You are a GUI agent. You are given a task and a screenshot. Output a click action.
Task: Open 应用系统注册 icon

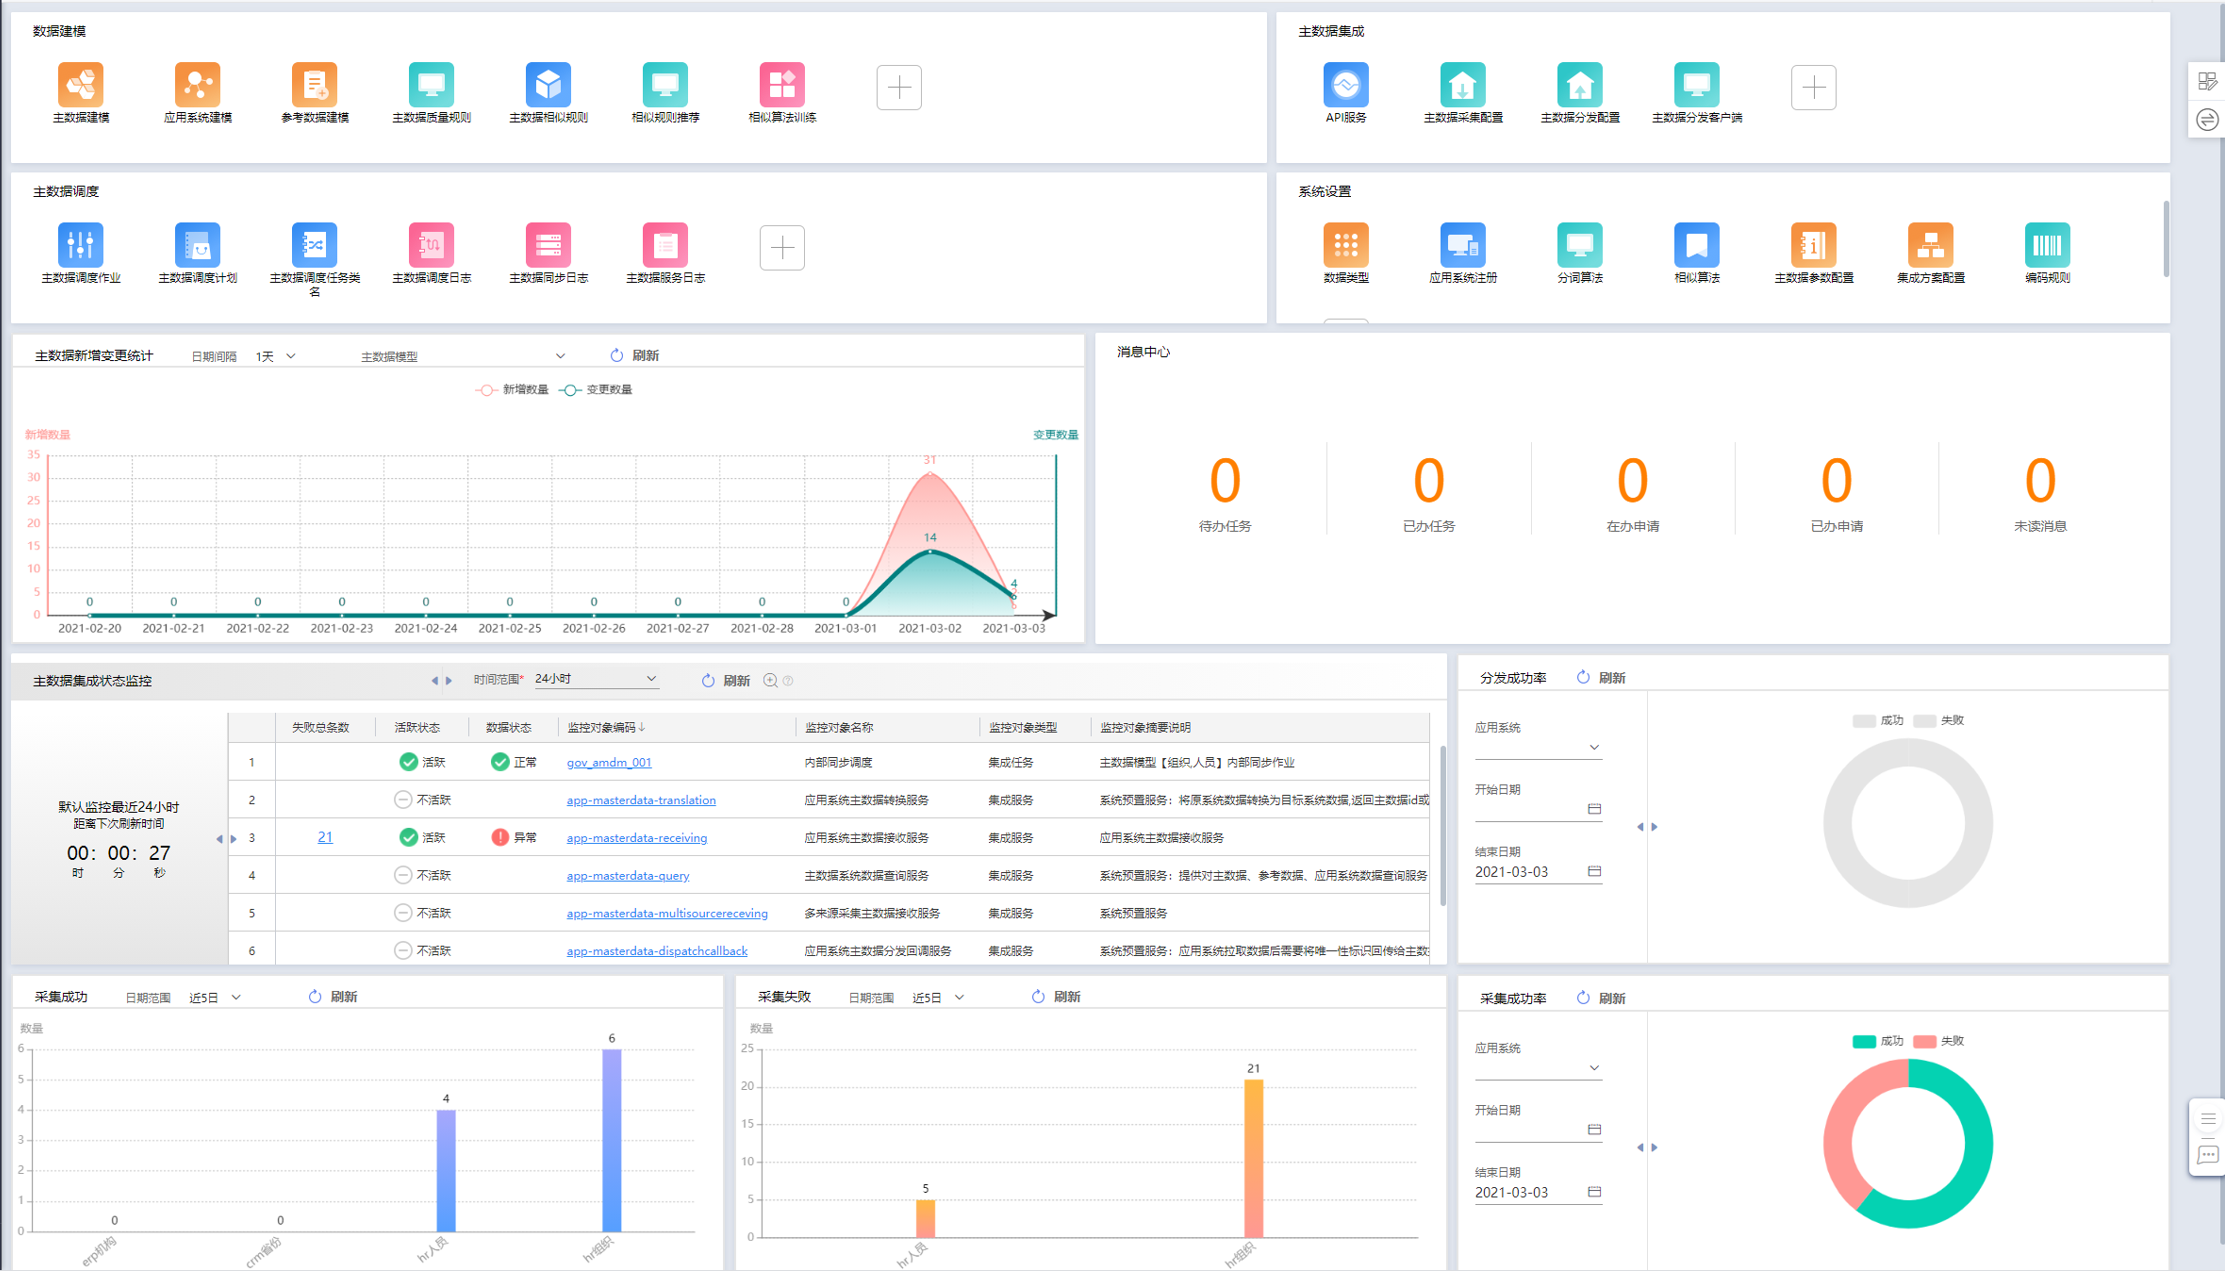click(1462, 246)
